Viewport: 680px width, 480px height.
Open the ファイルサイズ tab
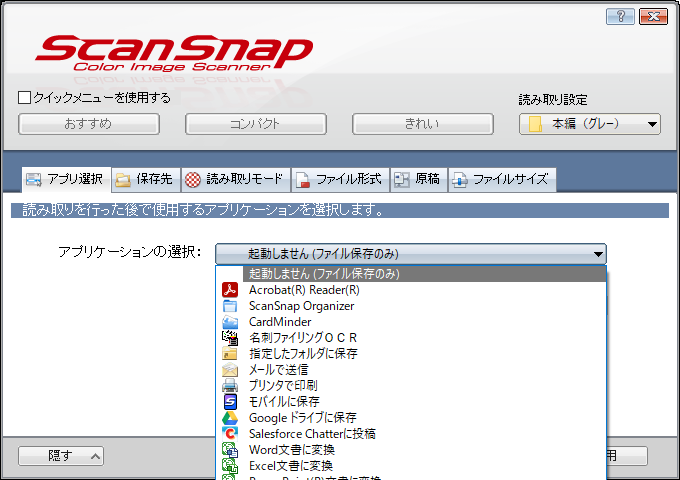pyautogui.click(x=502, y=180)
